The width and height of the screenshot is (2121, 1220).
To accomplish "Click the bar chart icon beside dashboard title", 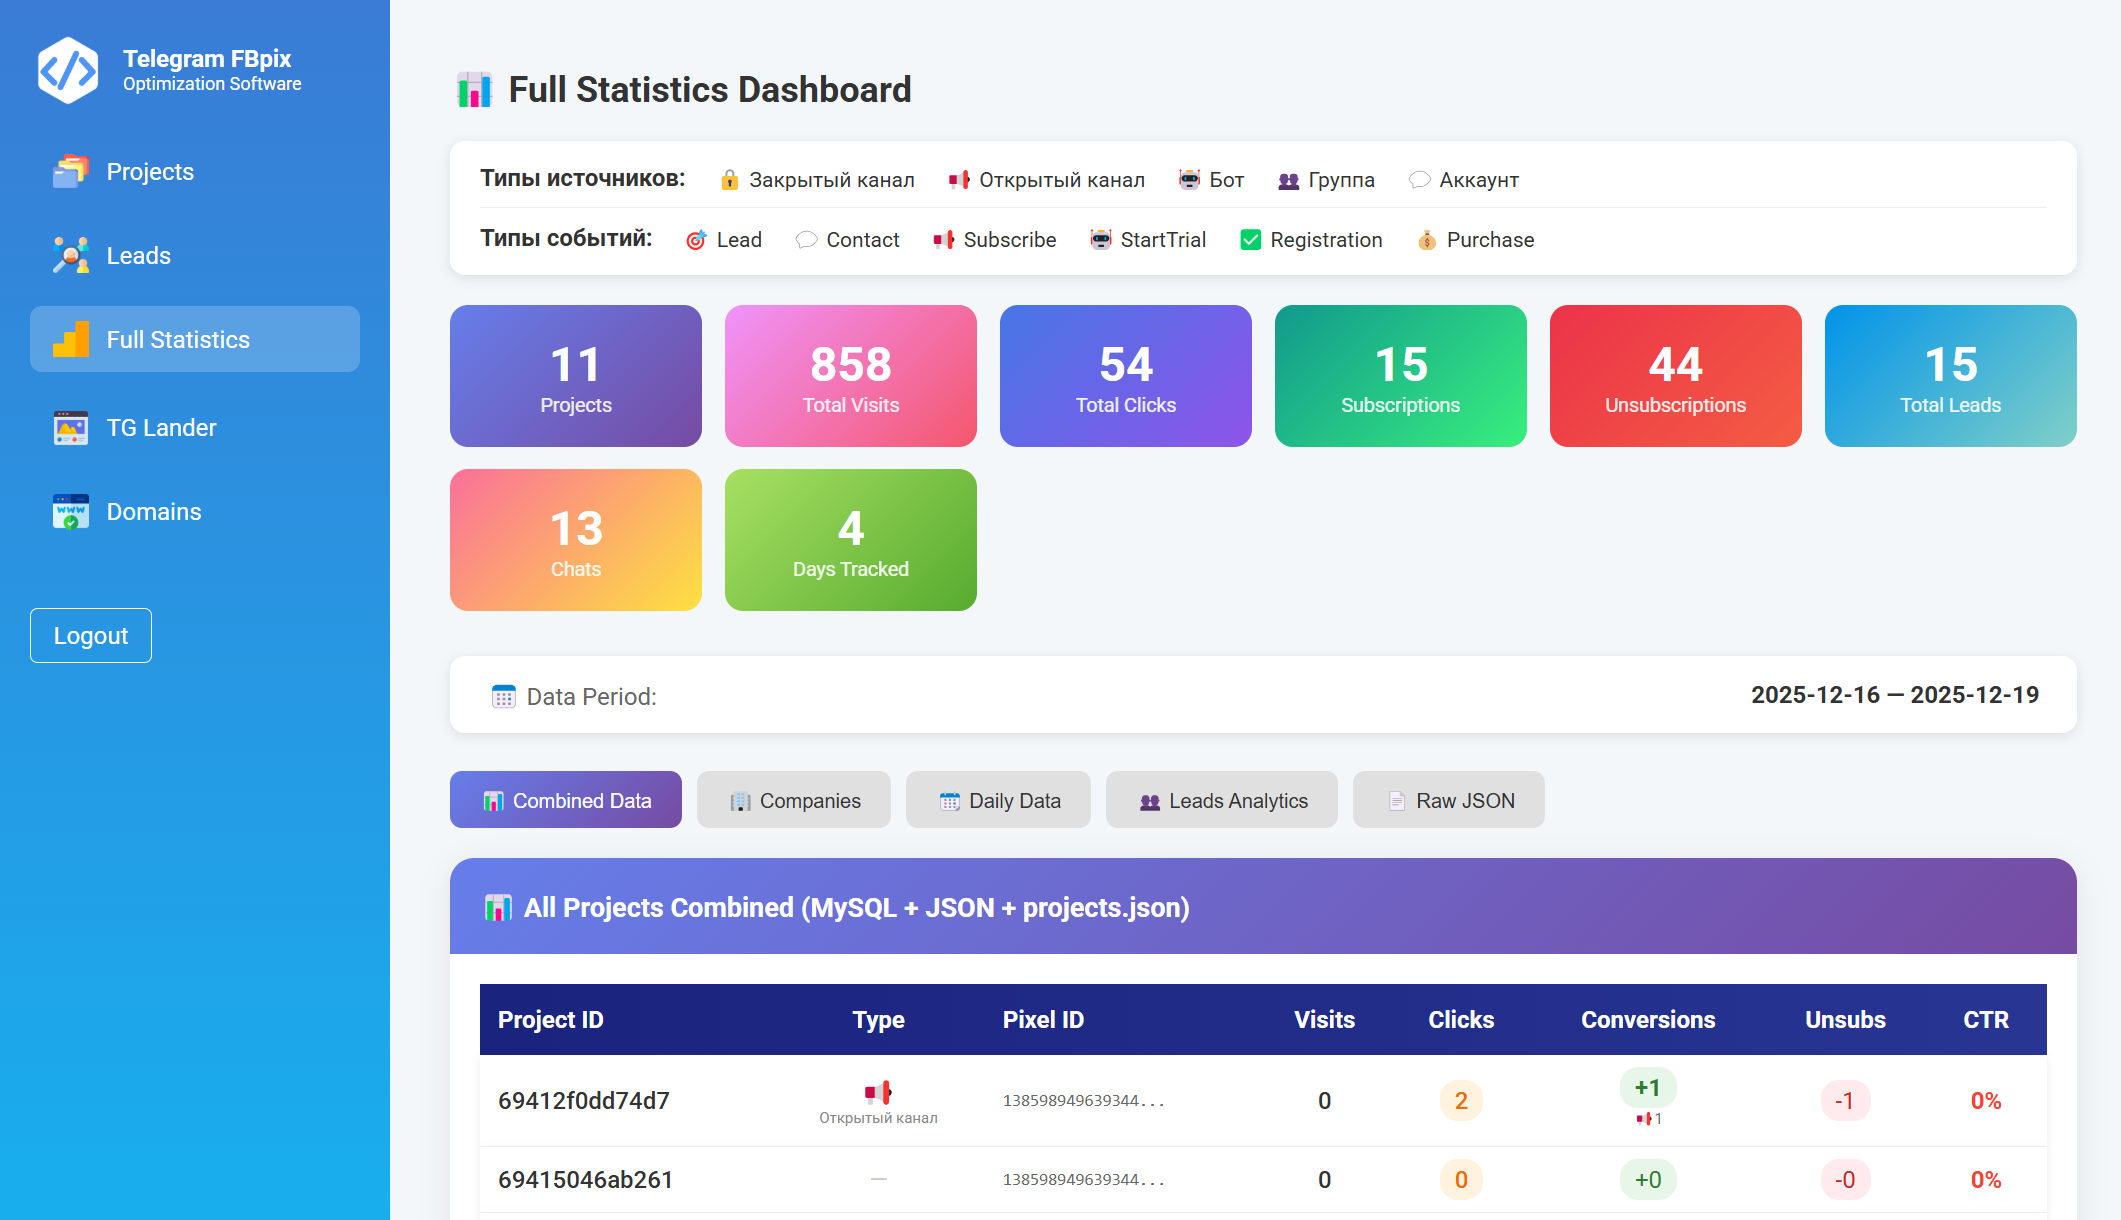I will pyautogui.click(x=475, y=90).
